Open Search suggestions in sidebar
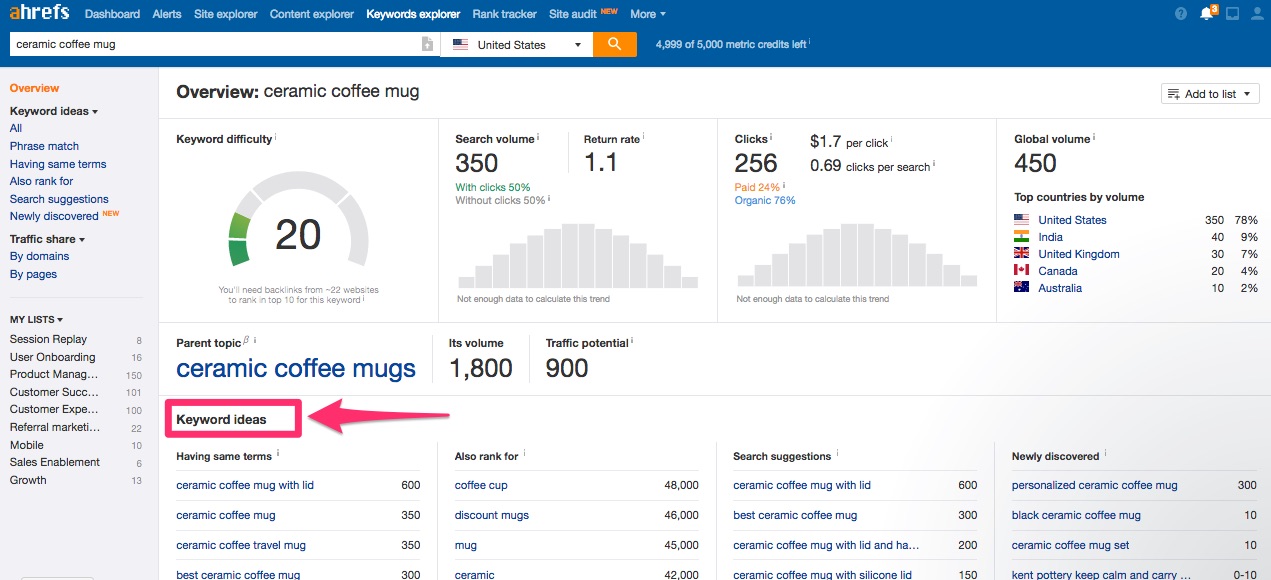The height and width of the screenshot is (580, 1271). click(x=59, y=199)
